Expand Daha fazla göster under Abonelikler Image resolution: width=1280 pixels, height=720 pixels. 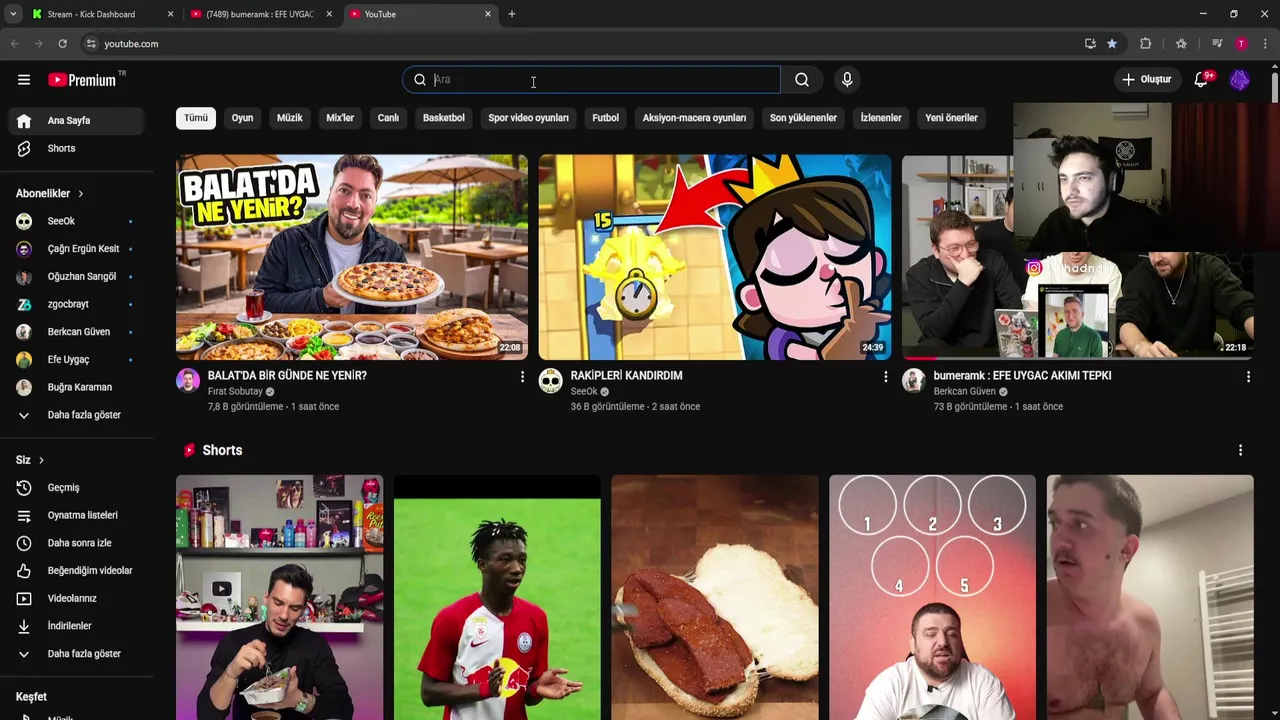[77, 415]
